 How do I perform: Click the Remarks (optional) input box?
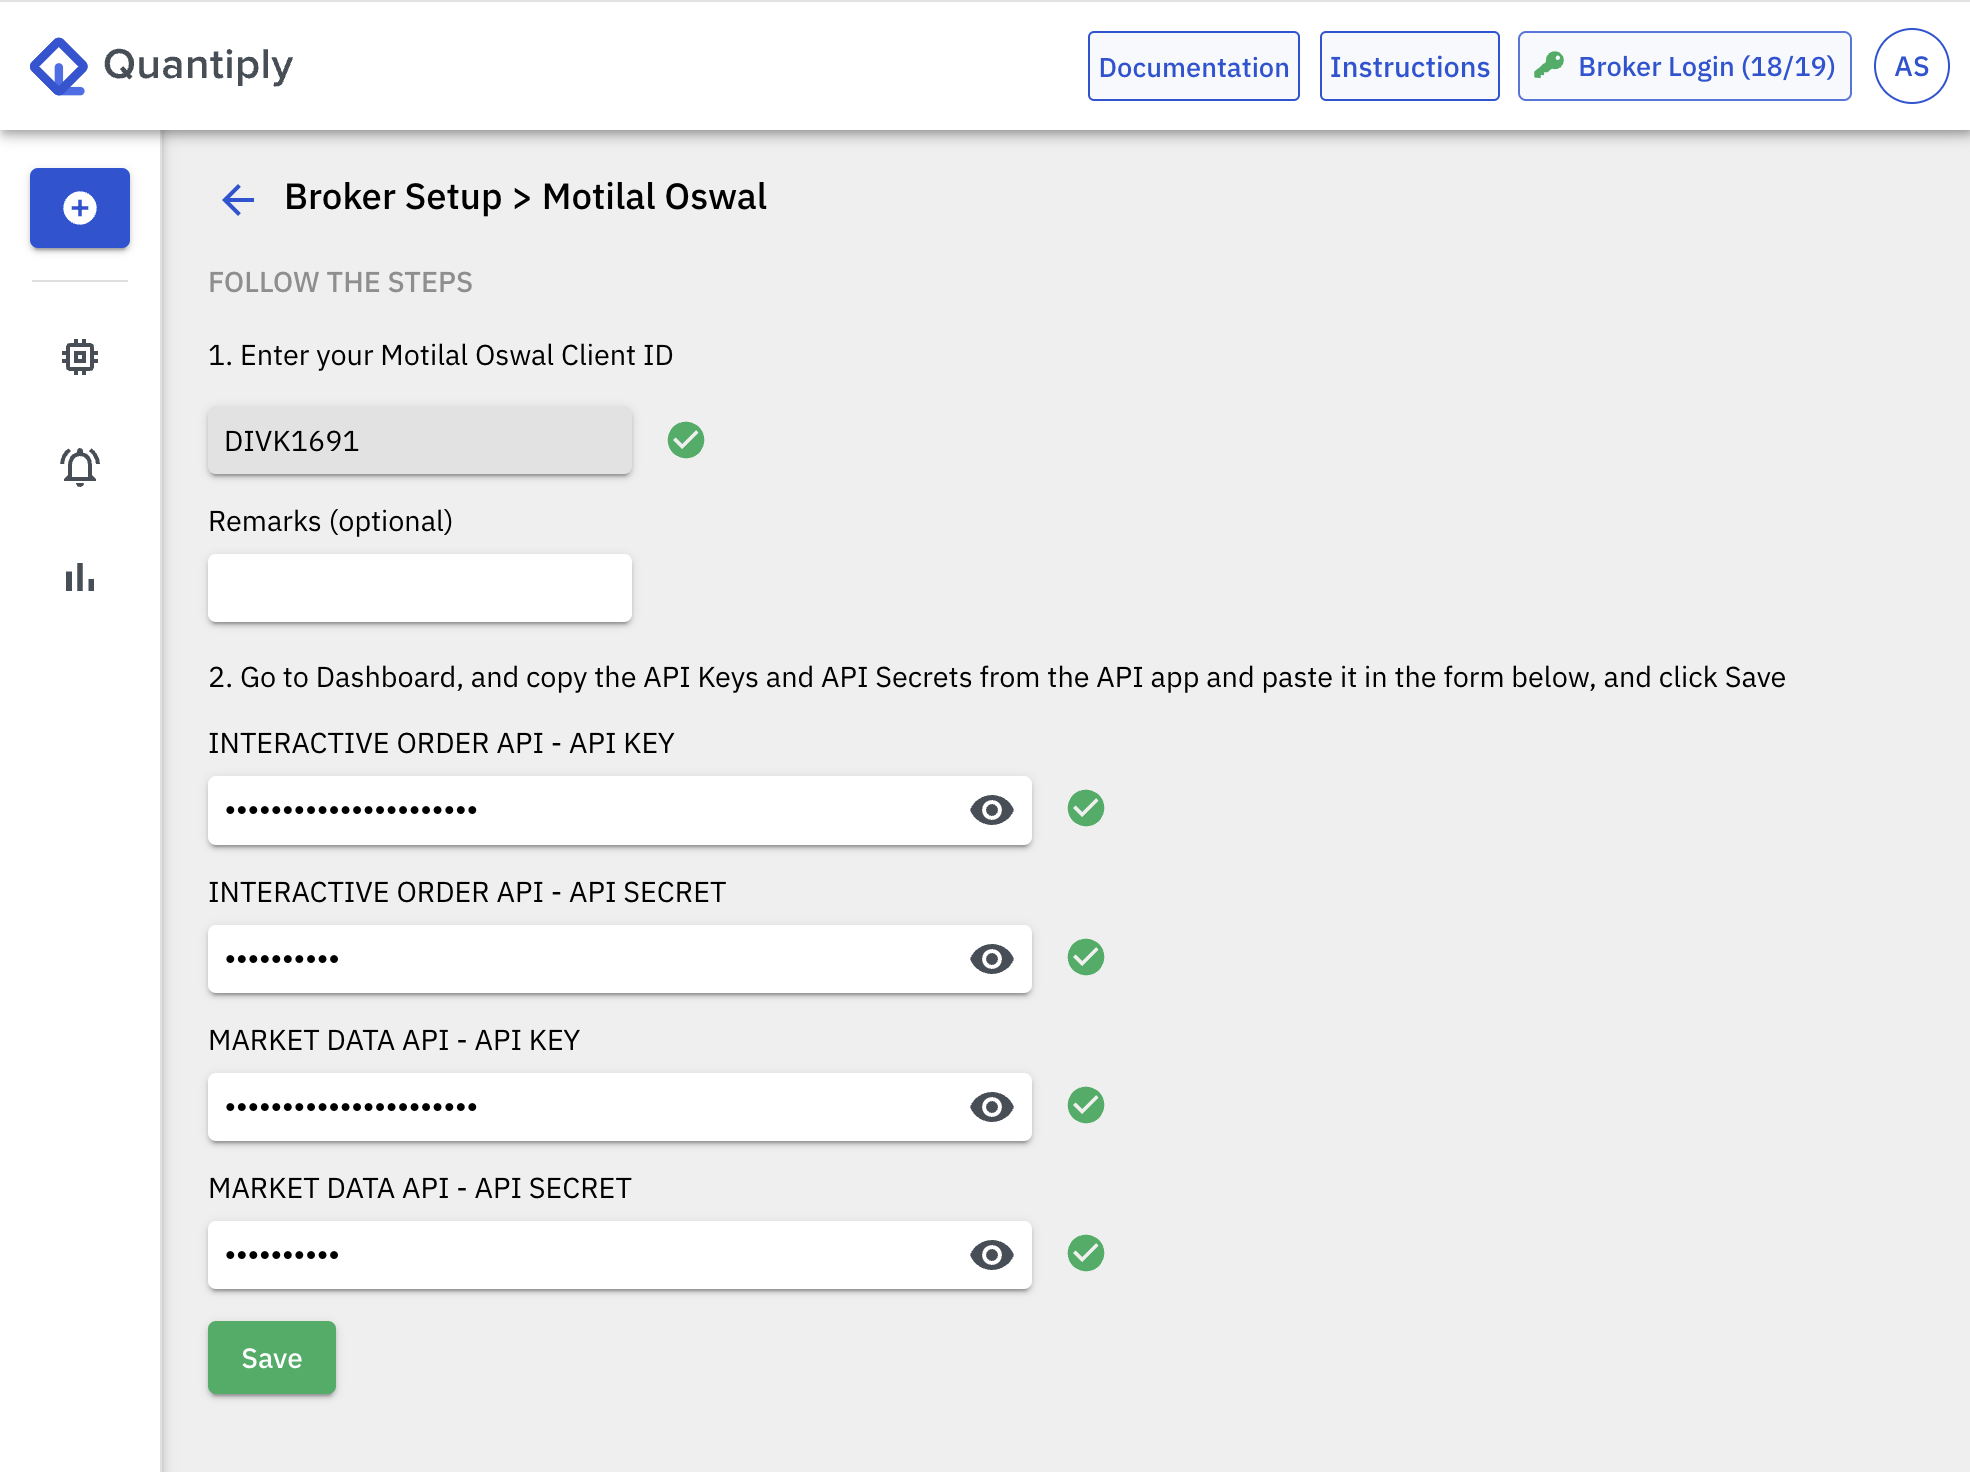click(x=420, y=588)
